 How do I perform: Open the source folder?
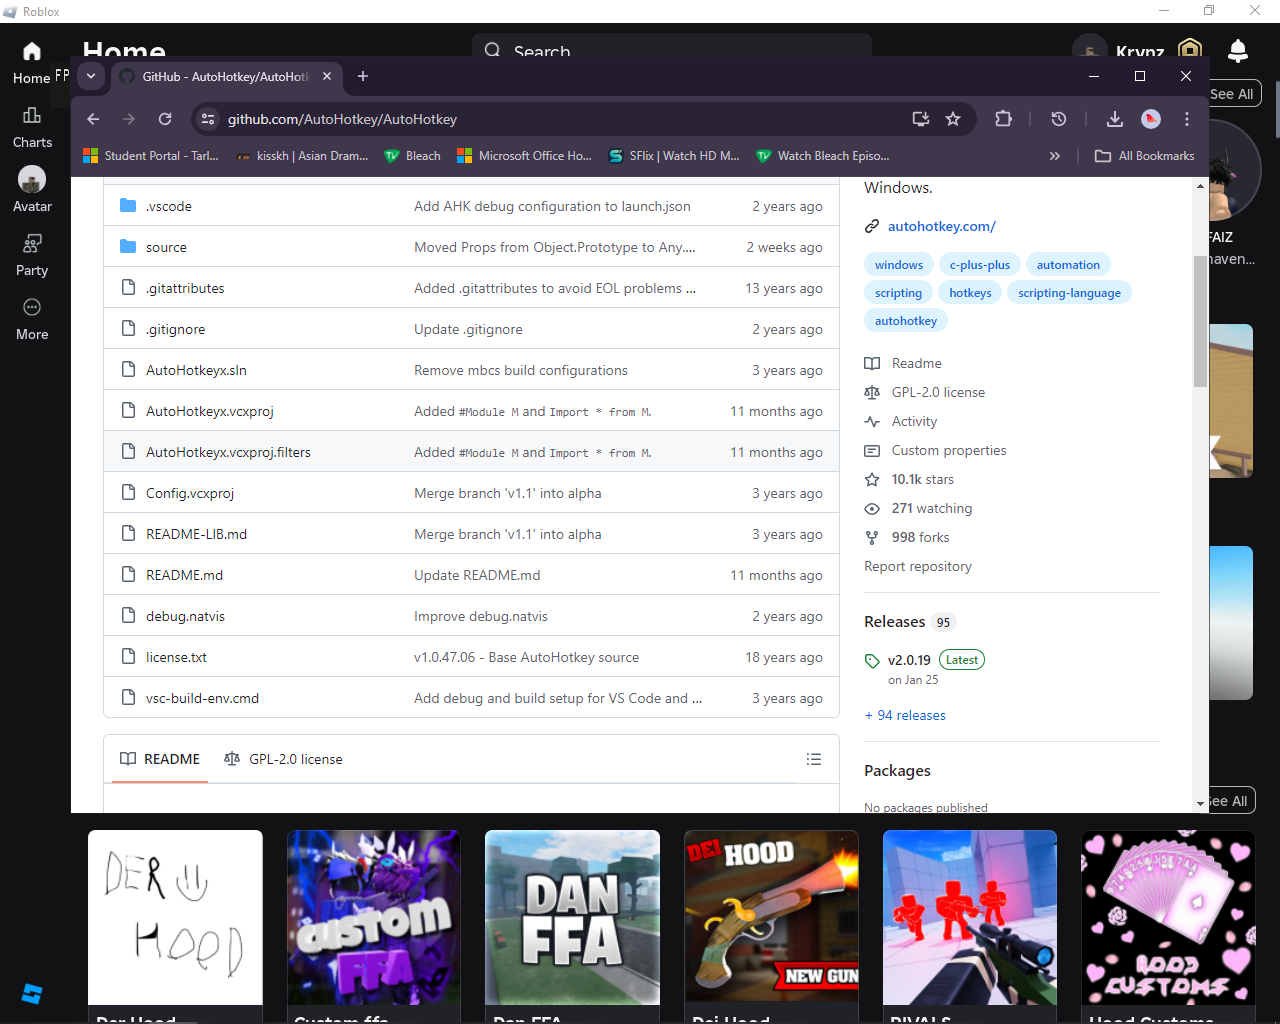click(166, 247)
